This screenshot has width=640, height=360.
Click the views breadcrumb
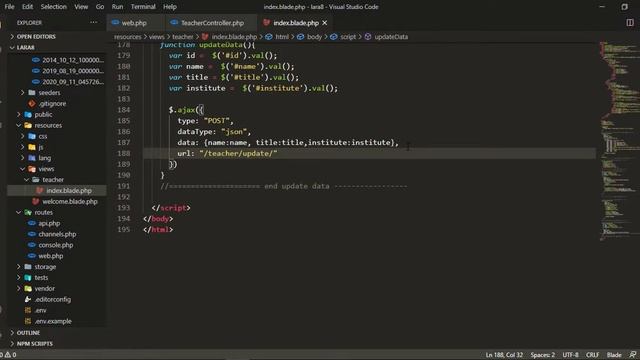[156, 37]
